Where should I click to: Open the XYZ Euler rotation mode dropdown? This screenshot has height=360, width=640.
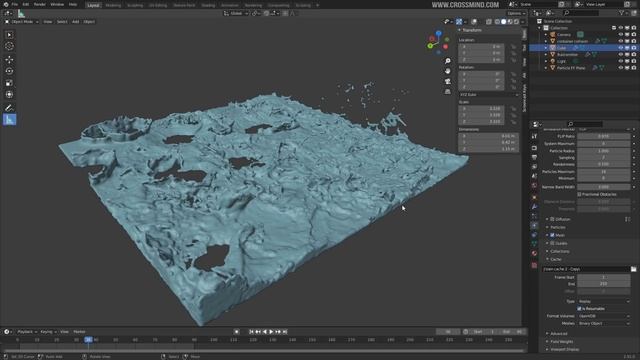click(x=489, y=95)
